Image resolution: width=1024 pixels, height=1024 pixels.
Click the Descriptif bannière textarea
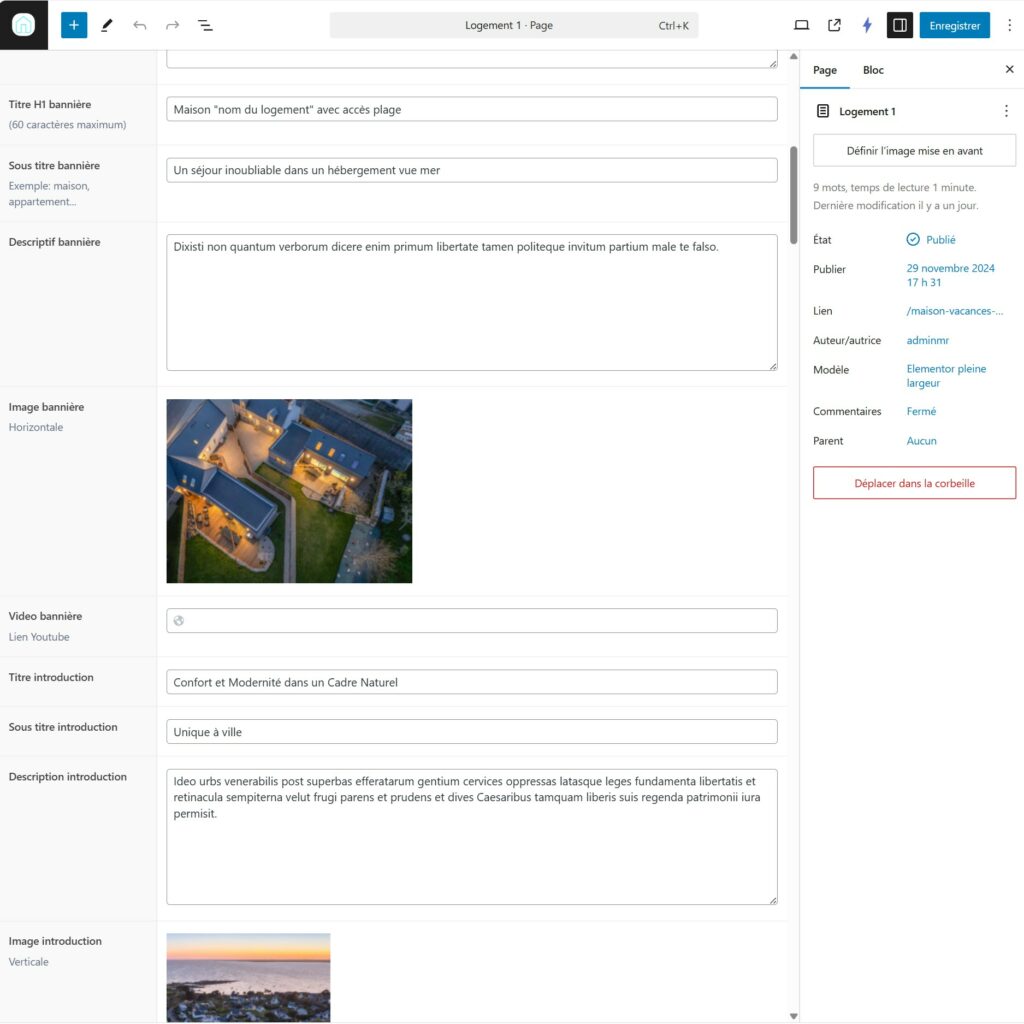pyautogui.click(x=472, y=302)
